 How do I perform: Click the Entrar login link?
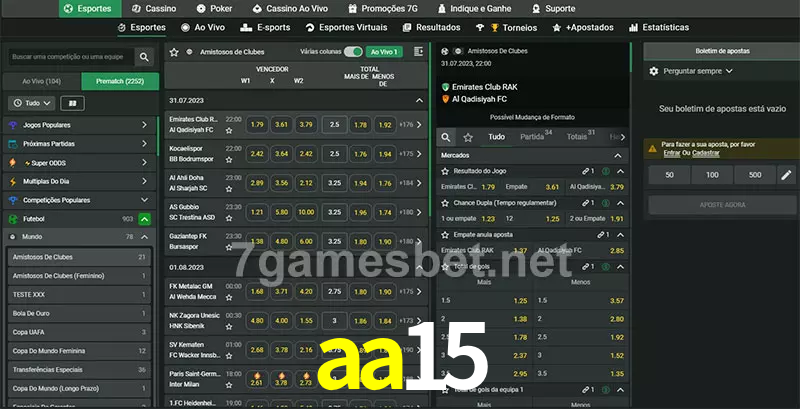coord(671,153)
